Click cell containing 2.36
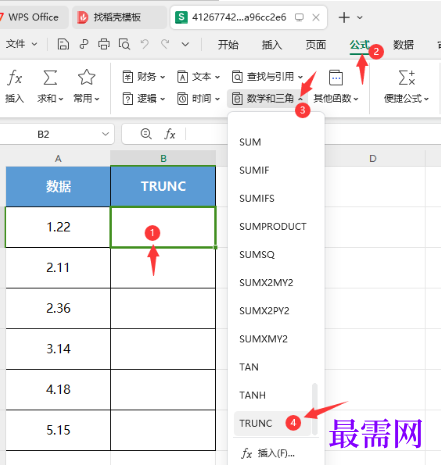This screenshot has height=465, width=441. (x=58, y=308)
